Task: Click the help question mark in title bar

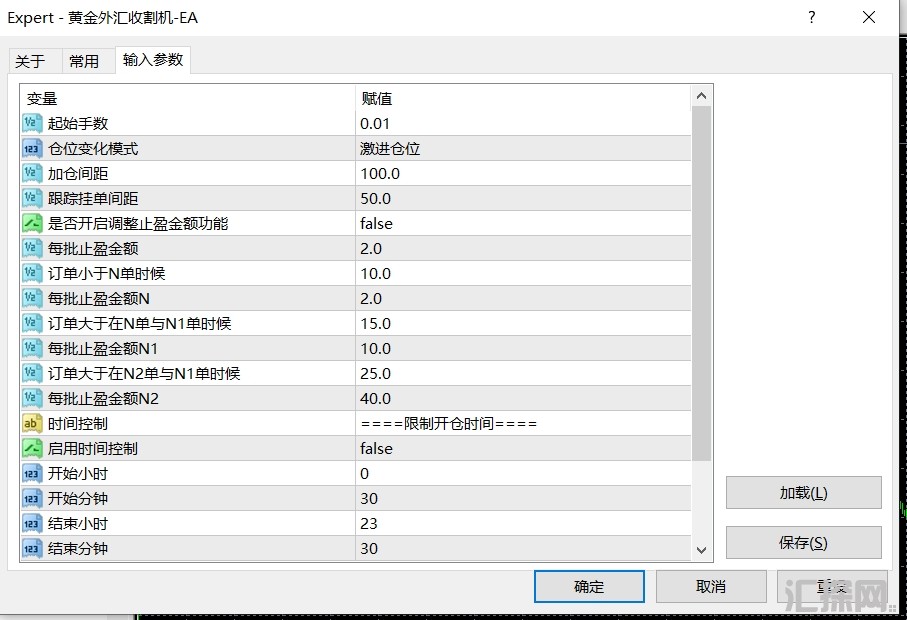Action: click(812, 17)
